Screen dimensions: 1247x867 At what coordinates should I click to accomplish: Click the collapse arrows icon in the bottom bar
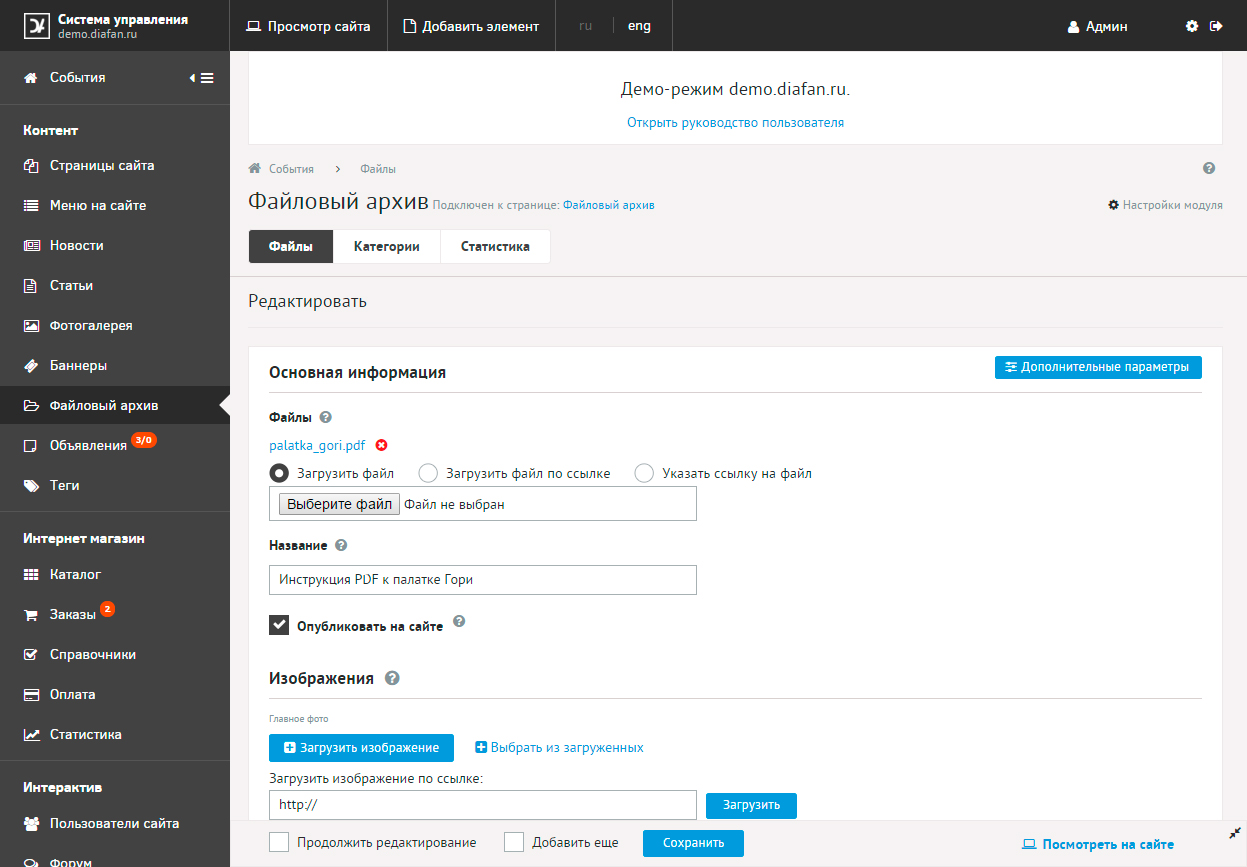1233,833
